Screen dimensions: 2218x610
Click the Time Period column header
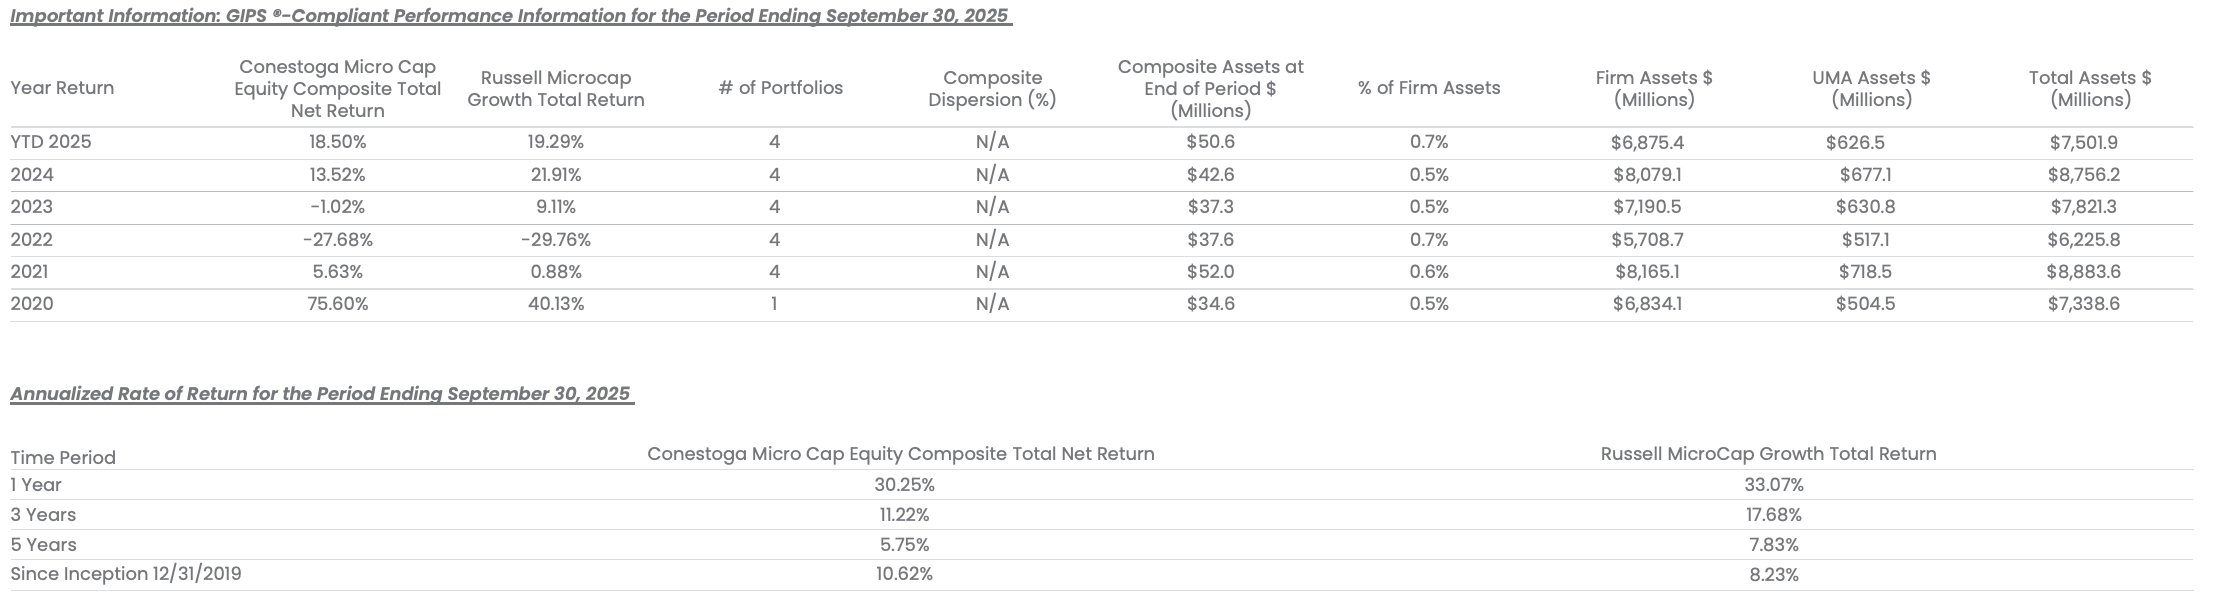(x=63, y=457)
